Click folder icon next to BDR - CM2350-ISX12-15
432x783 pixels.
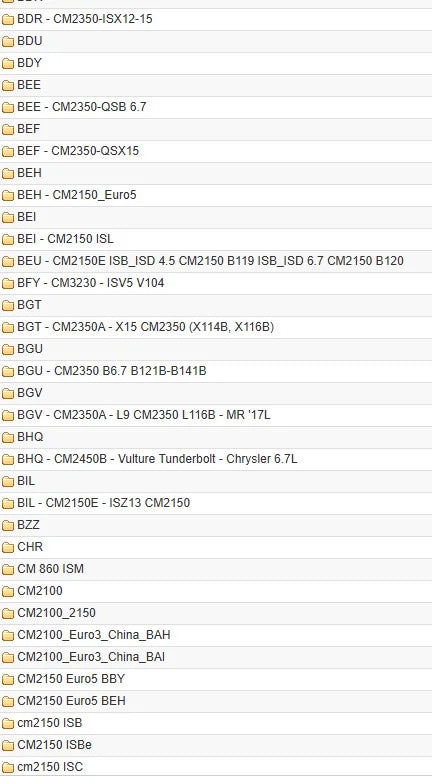[x=8, y=19]
